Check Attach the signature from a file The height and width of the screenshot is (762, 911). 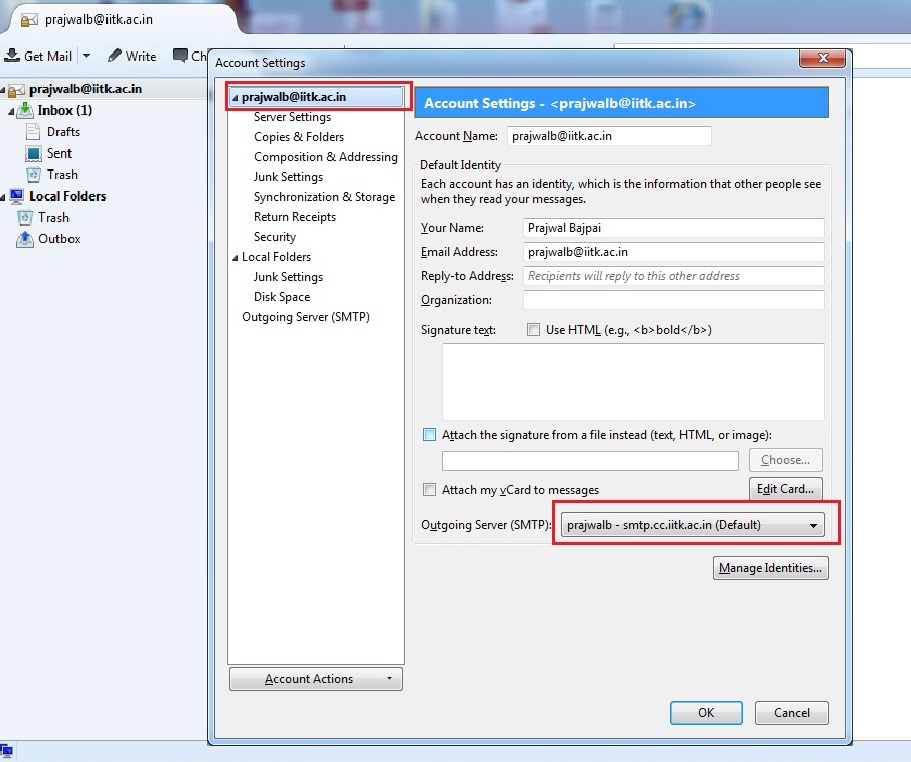pos(429,434)
